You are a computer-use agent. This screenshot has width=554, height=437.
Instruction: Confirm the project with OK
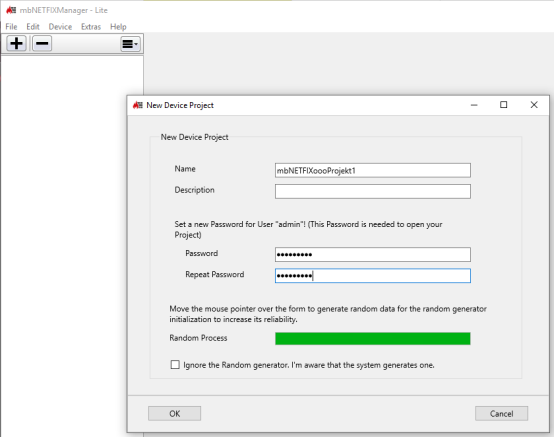175,413
